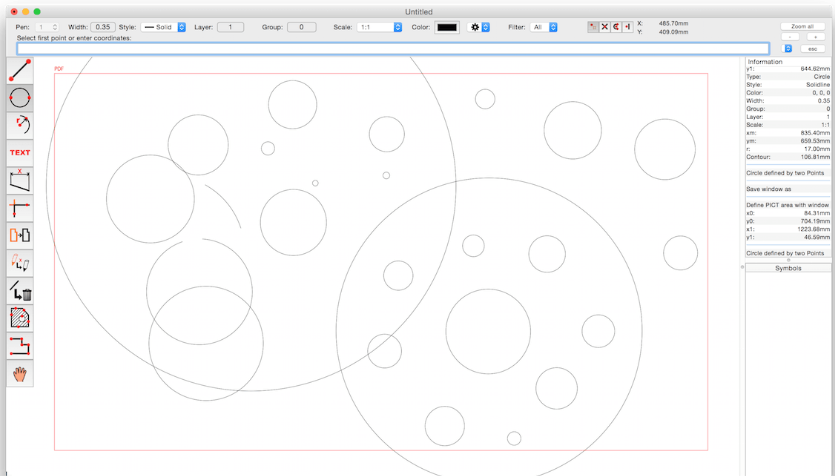
Task: Activate the TEXT tool
Action: [x=20, y=153]
